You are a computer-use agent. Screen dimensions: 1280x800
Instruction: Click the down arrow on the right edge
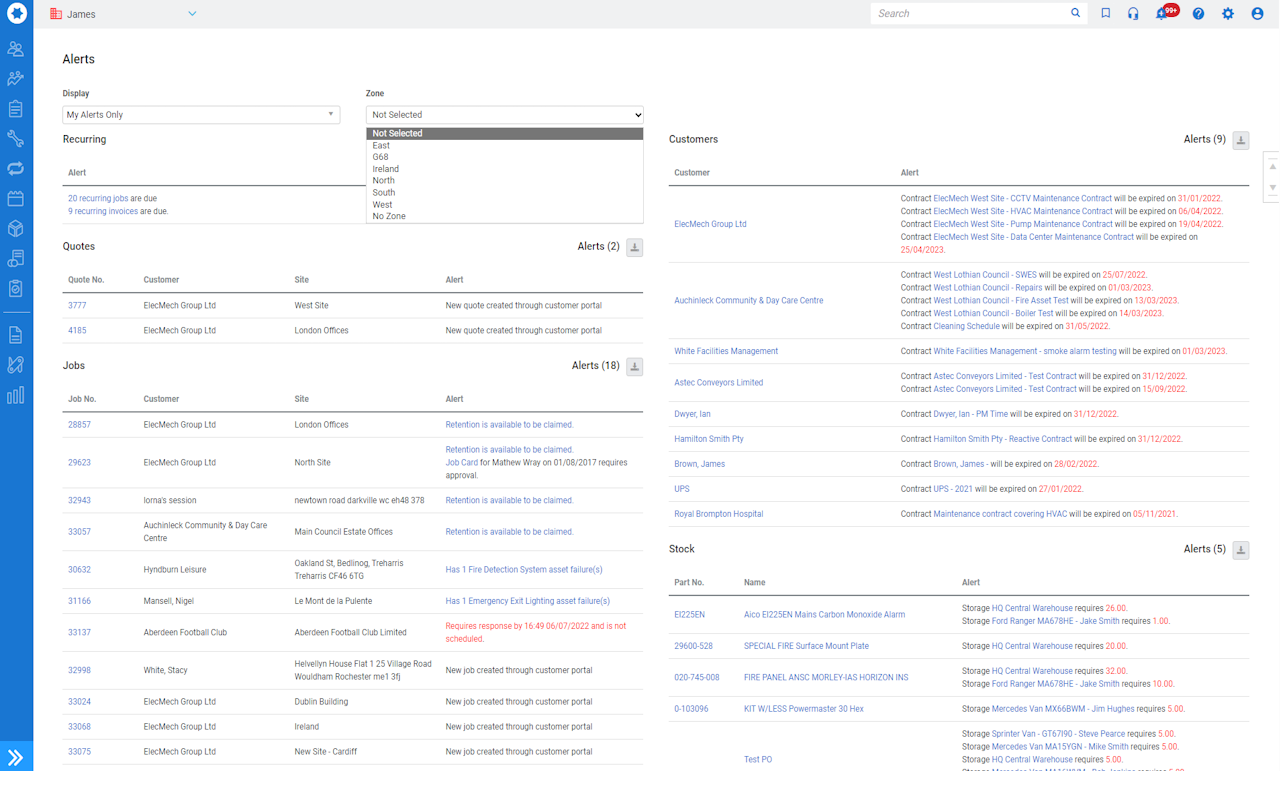pyautogui.click(x=1273, y=188)
